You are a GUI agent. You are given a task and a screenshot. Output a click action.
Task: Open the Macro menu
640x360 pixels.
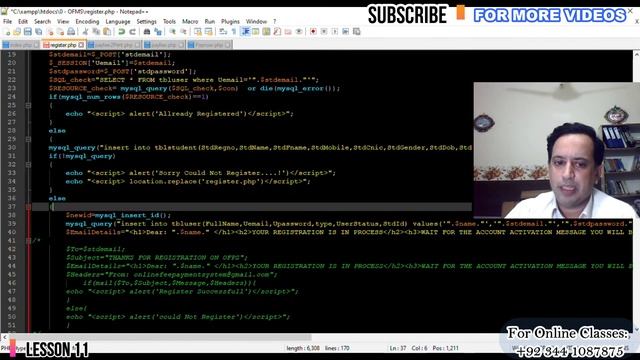(x=190, y=21)
